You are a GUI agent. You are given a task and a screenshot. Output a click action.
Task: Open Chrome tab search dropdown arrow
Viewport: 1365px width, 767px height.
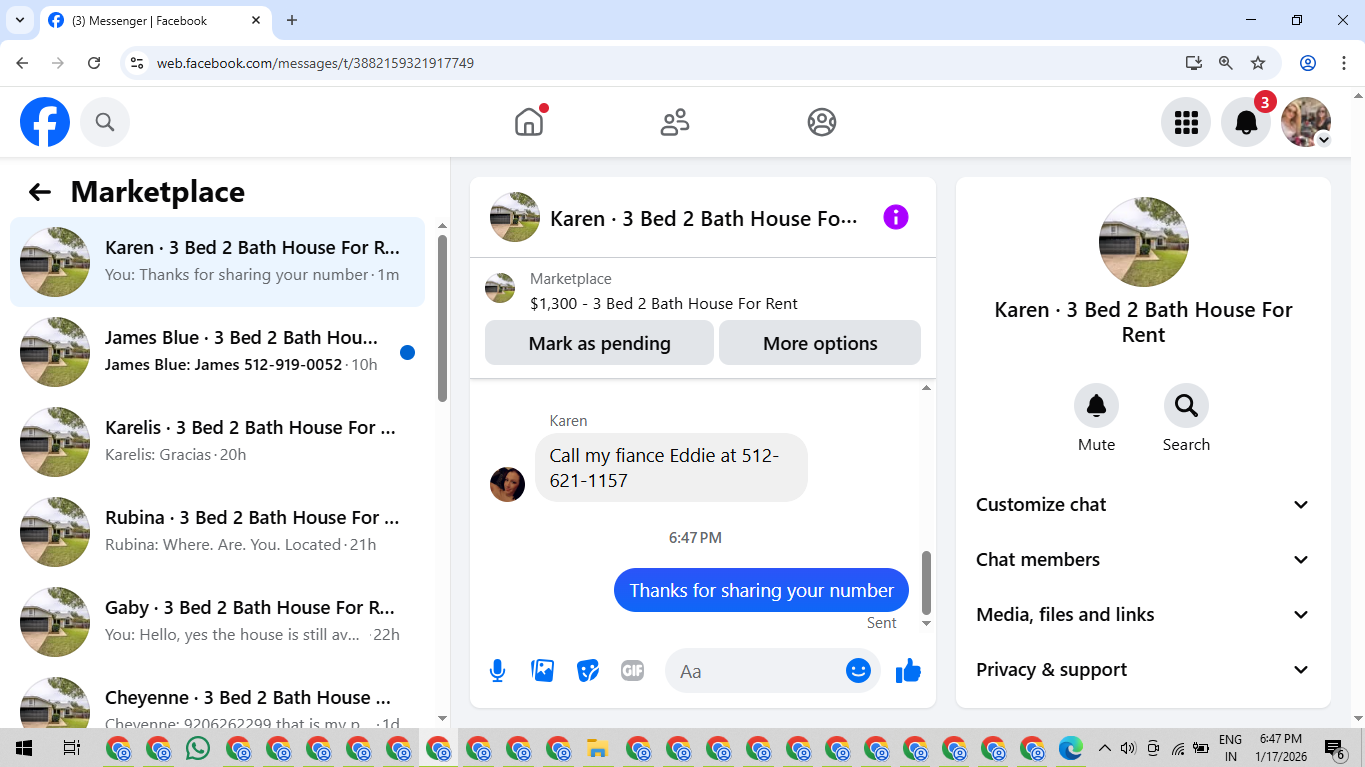(x=20, y=20)
